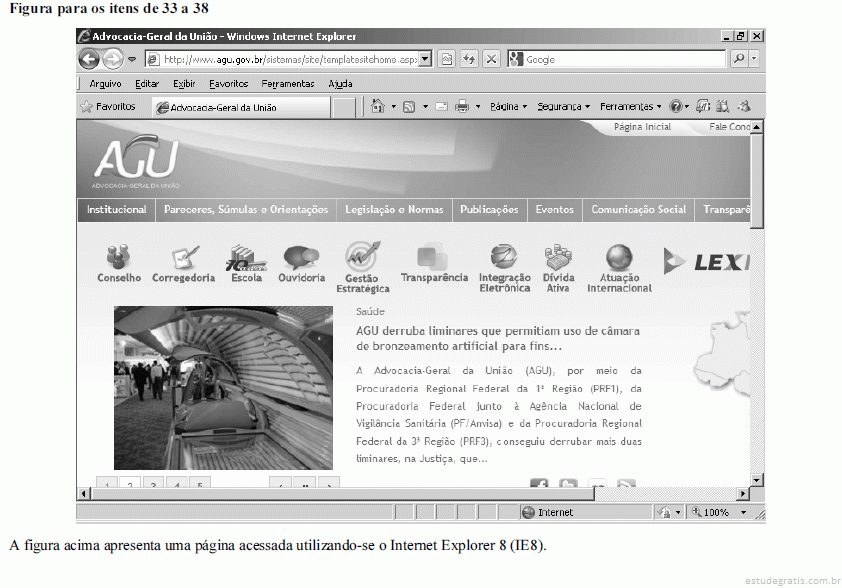Click the 100% zoom level button
The image size is (842, 588).
[710, 513]
